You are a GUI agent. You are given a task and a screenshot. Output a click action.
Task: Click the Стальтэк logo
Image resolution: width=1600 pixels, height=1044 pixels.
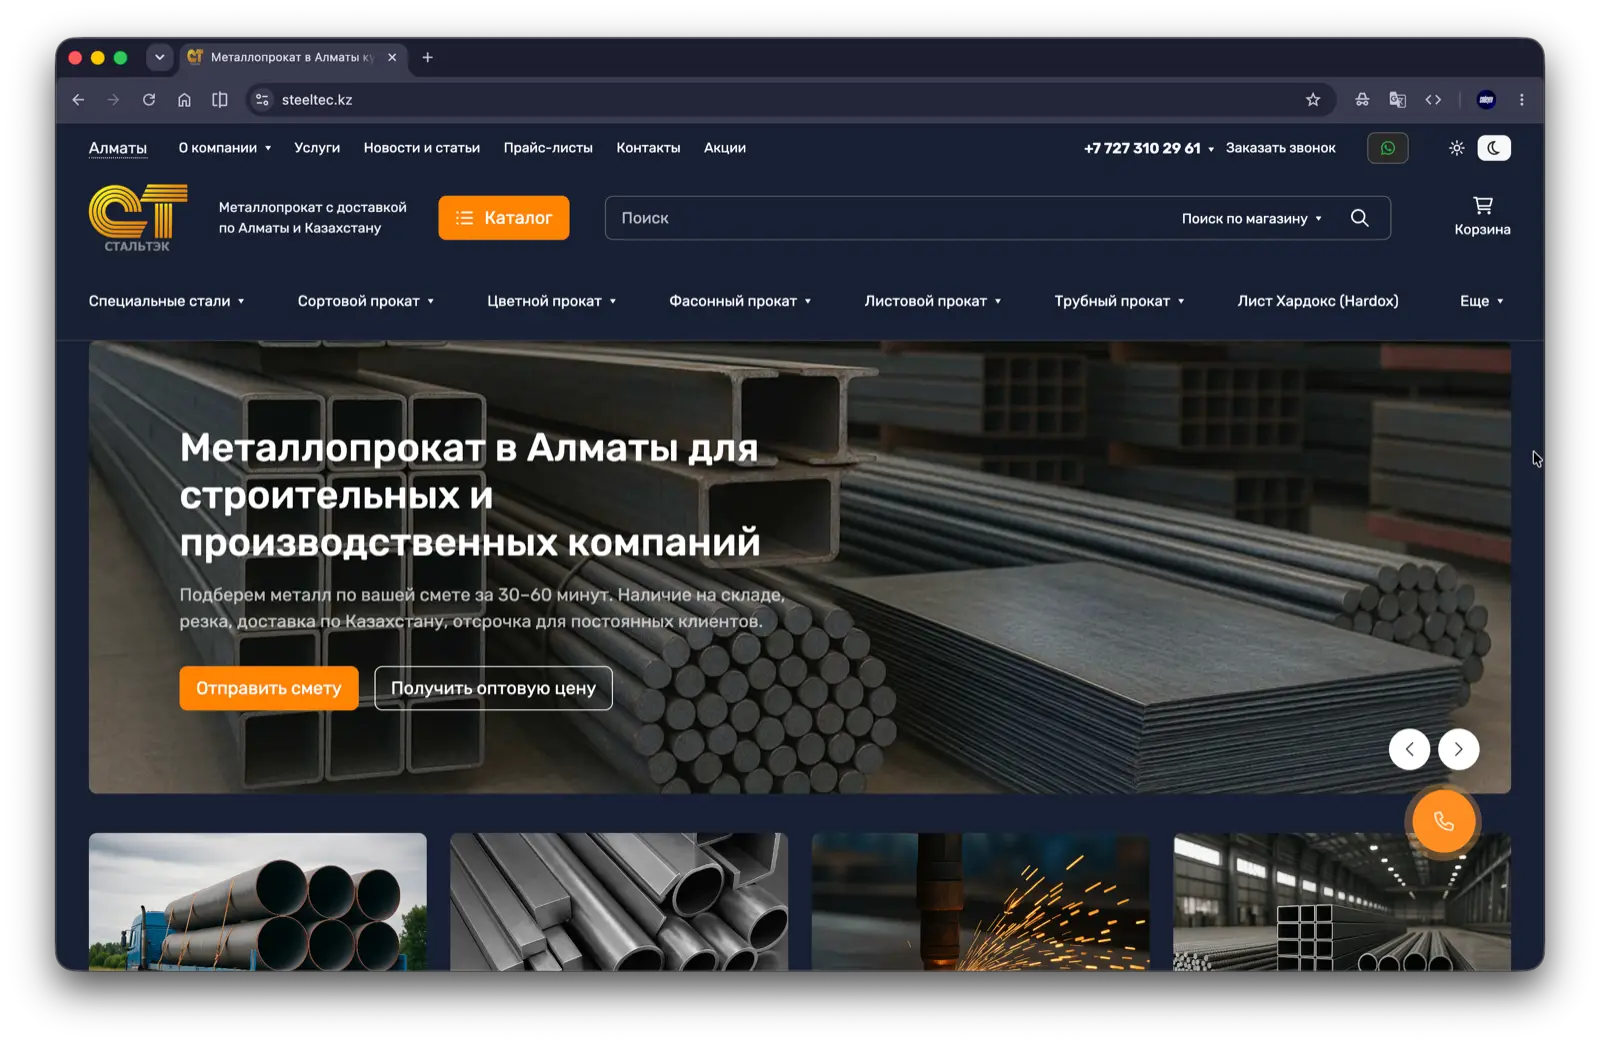coord(138,218)
